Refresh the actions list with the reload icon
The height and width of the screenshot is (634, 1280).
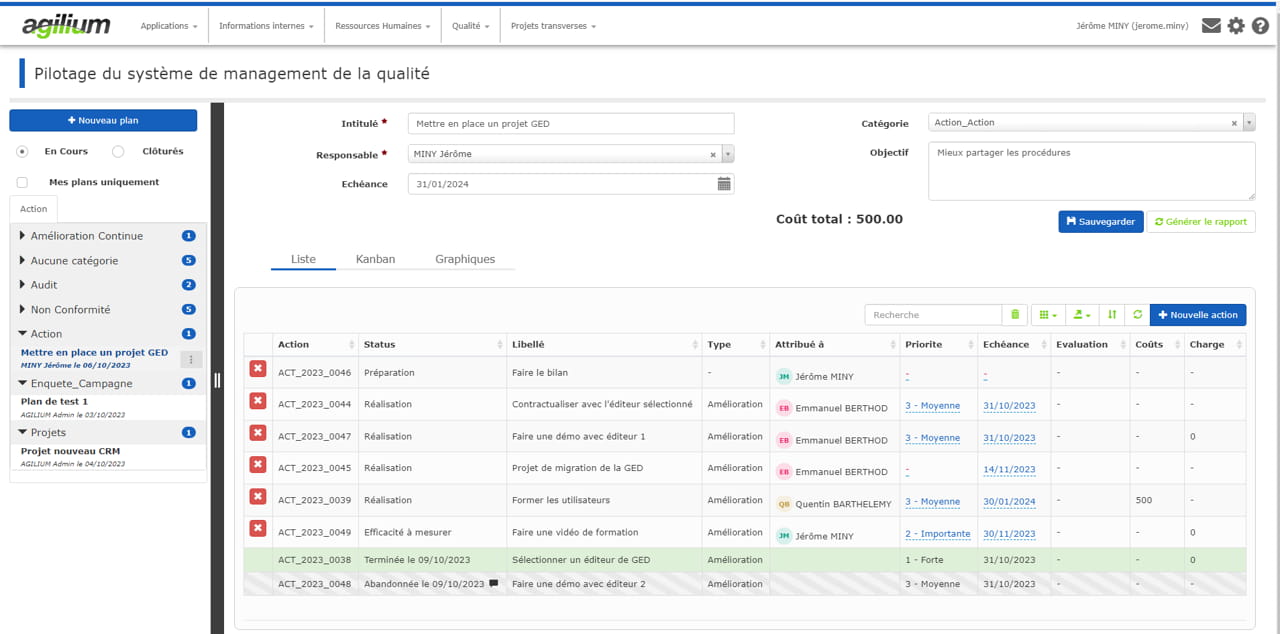pyautogui.click(x=1137, y=314)
